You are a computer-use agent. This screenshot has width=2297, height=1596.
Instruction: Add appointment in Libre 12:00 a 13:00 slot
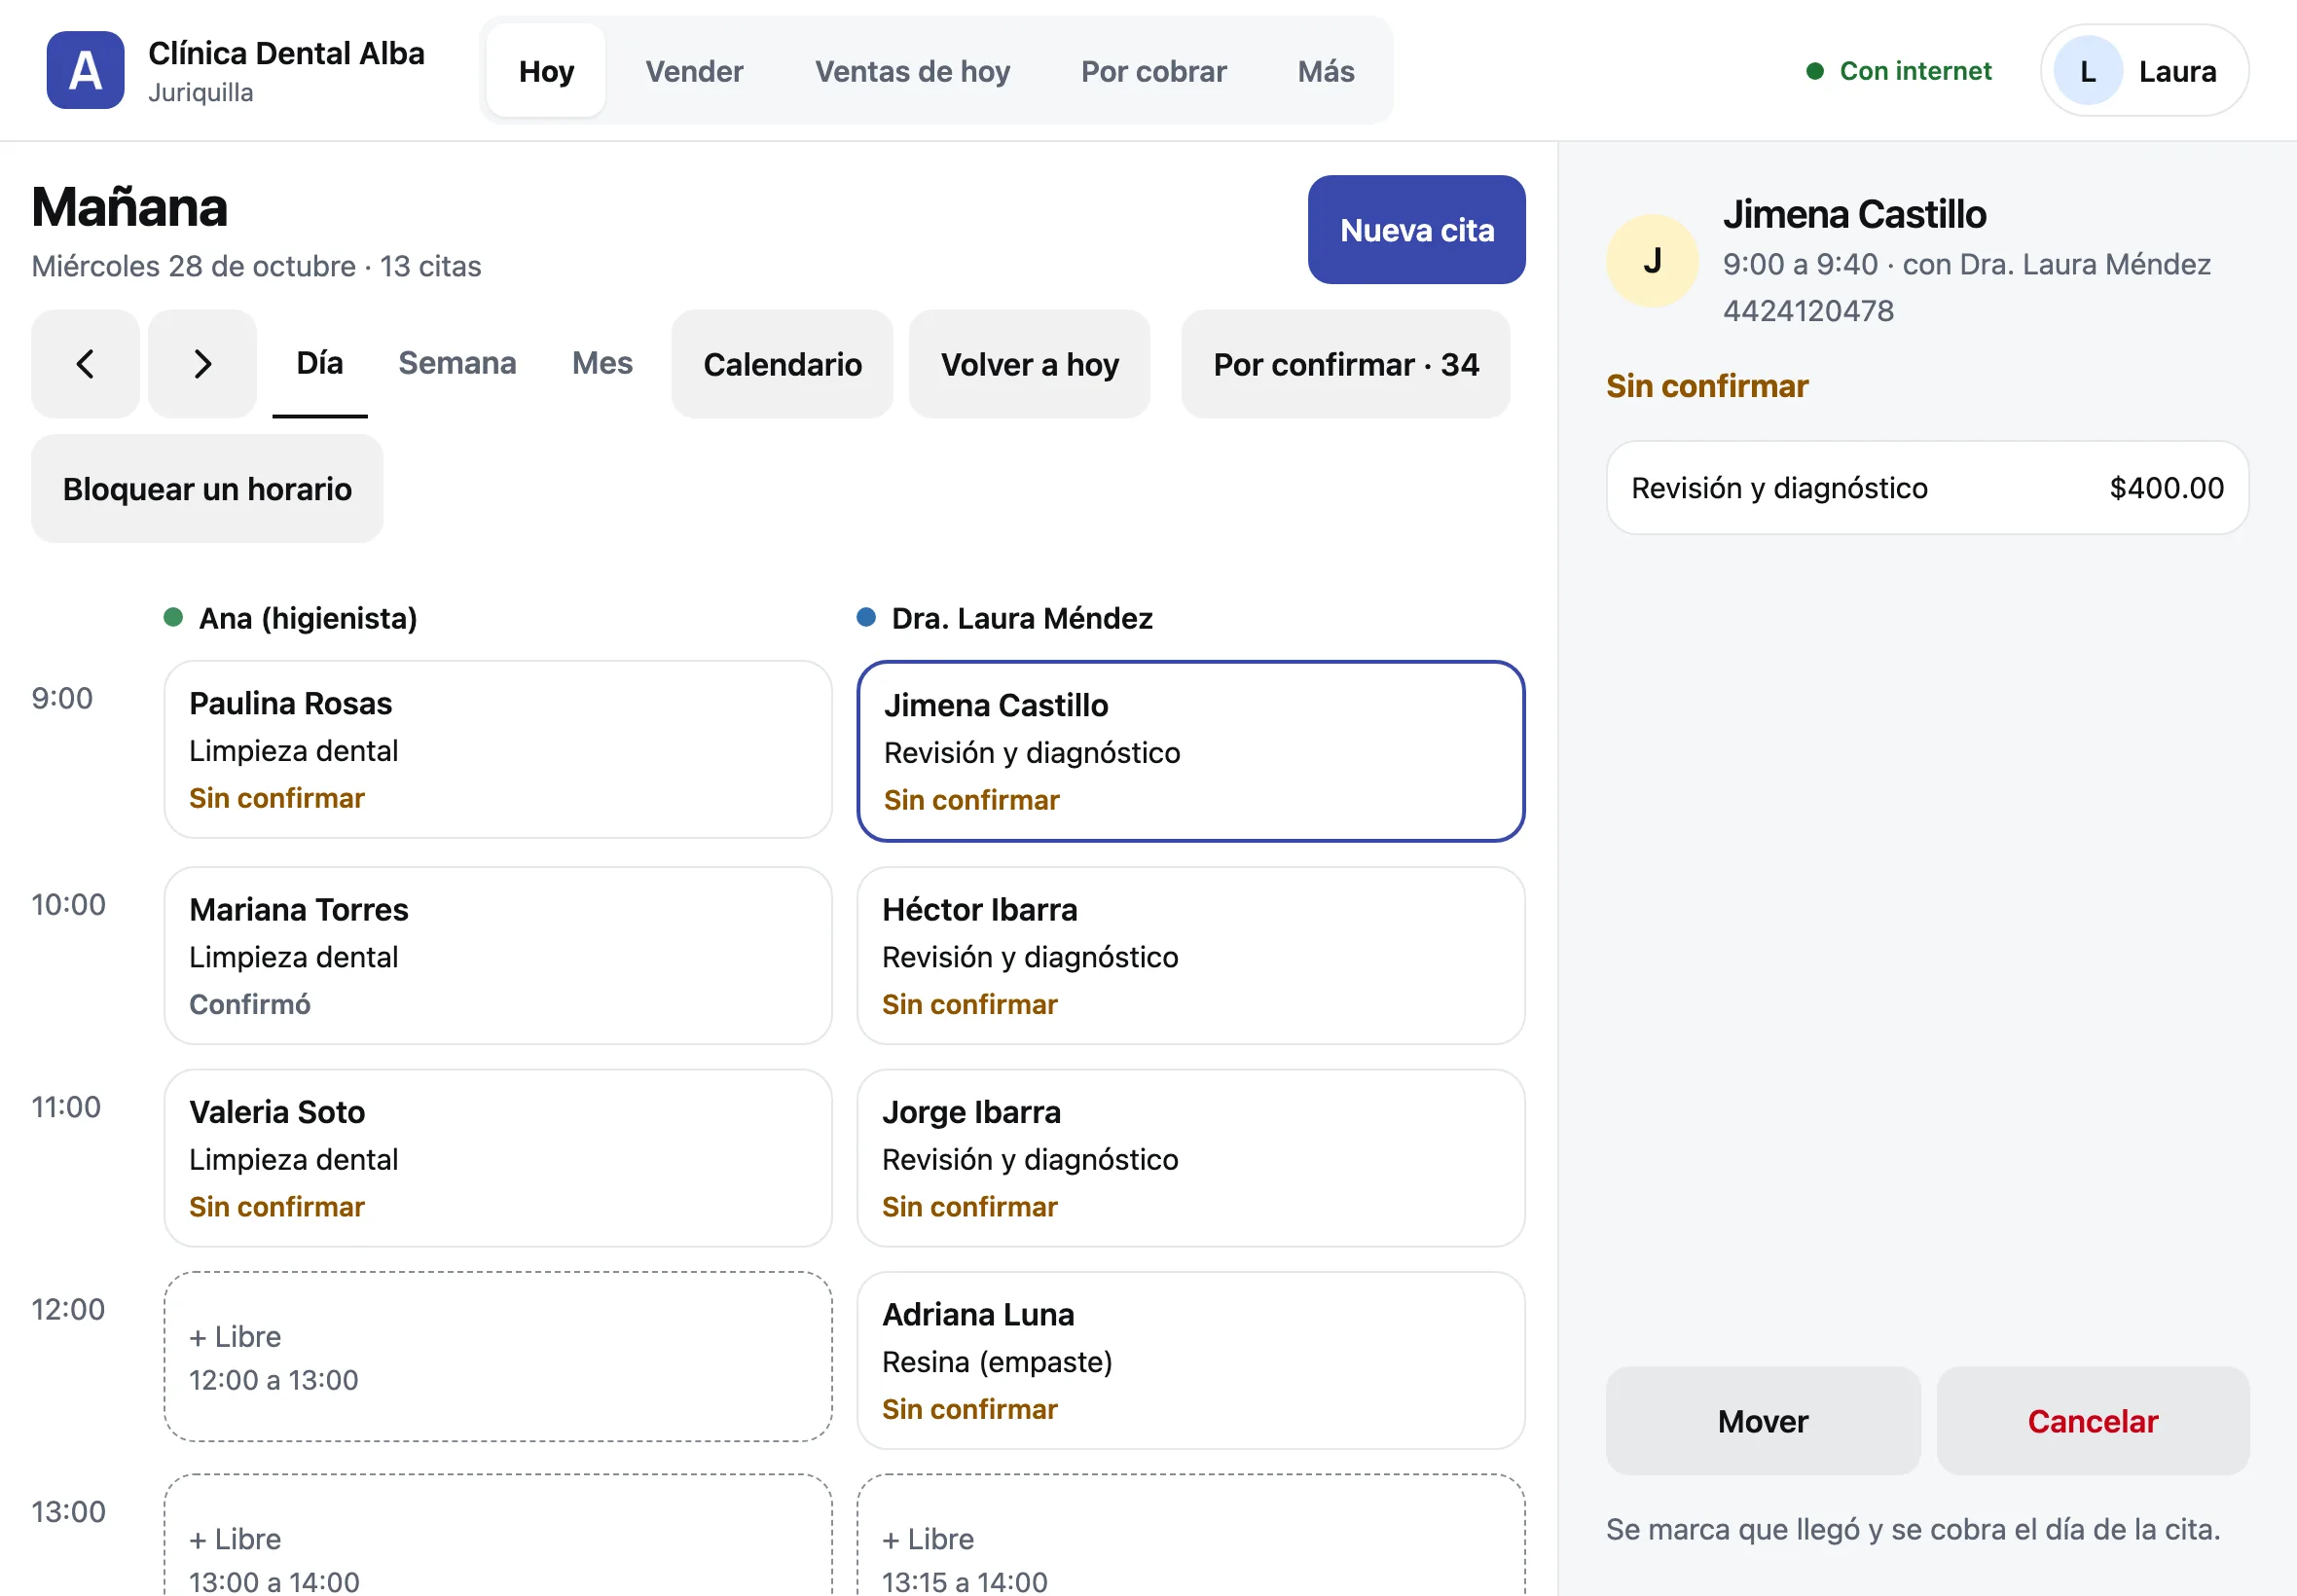[x=498, y=1357]
